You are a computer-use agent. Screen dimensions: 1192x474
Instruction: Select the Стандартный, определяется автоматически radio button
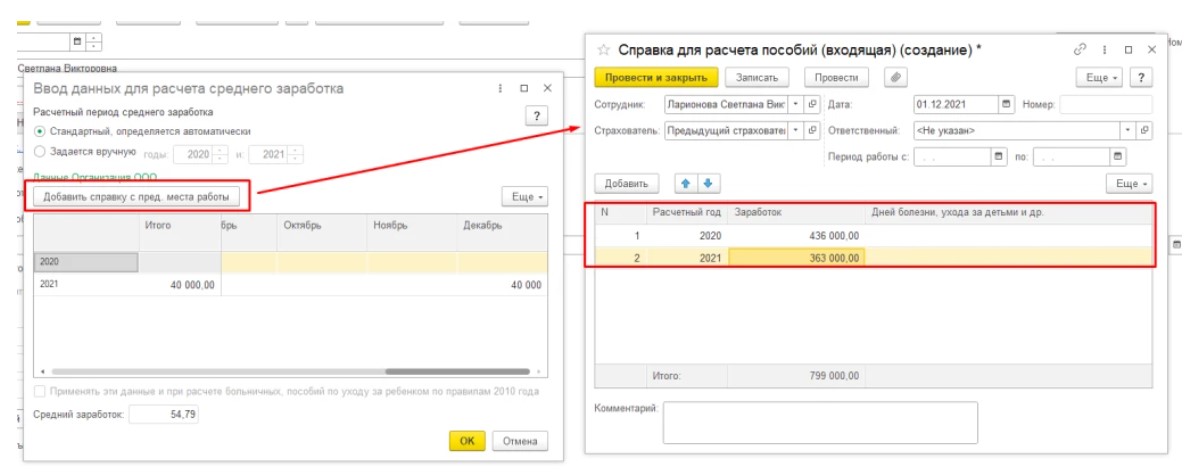click(40, 131)
